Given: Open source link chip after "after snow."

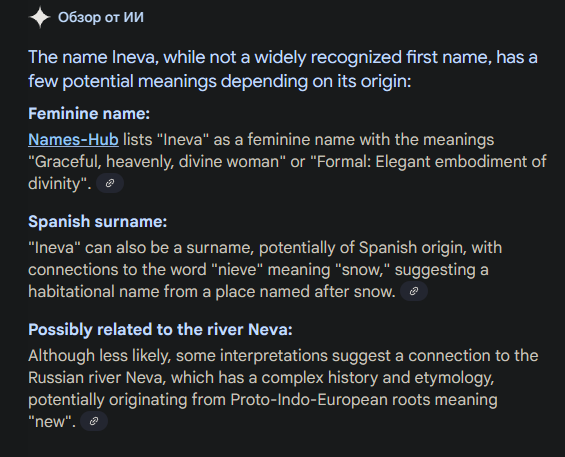Looking at the screenshot, I should click(x=414, y=291).
